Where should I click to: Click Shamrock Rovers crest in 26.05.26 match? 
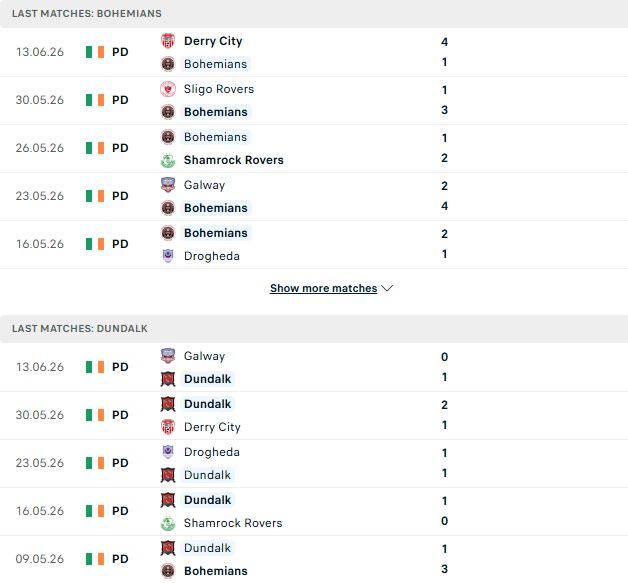tap(168, 160)
